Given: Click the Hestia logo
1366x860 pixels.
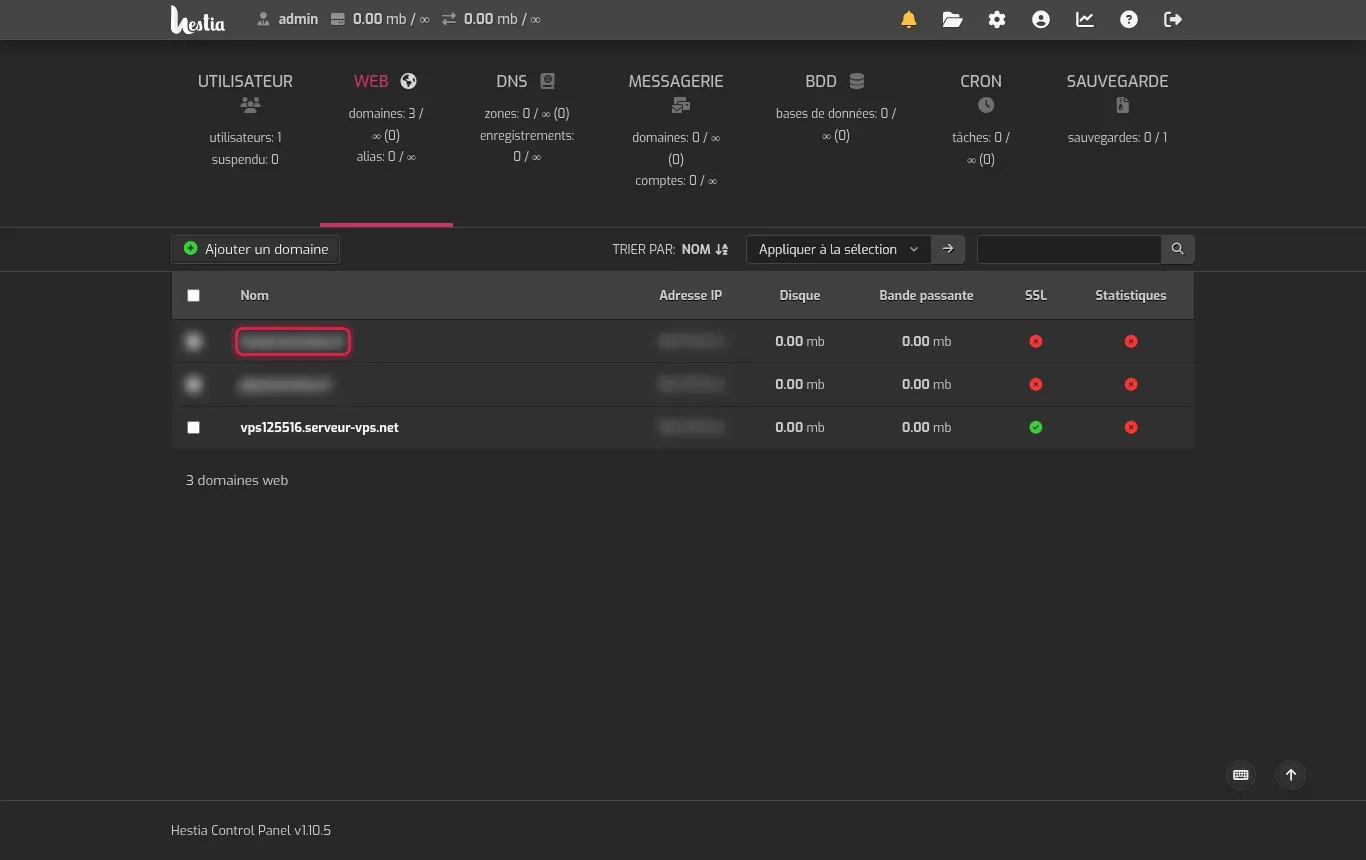Looking at the screenshot, I should click(198, 19).
